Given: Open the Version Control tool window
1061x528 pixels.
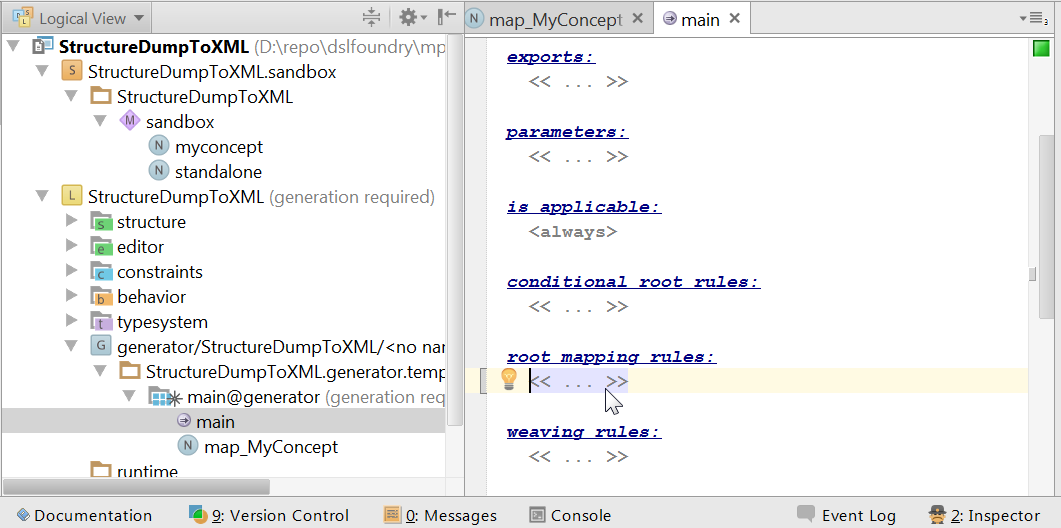Looking at the screenshot, I should pyautogui.click(x=269, y=516).
